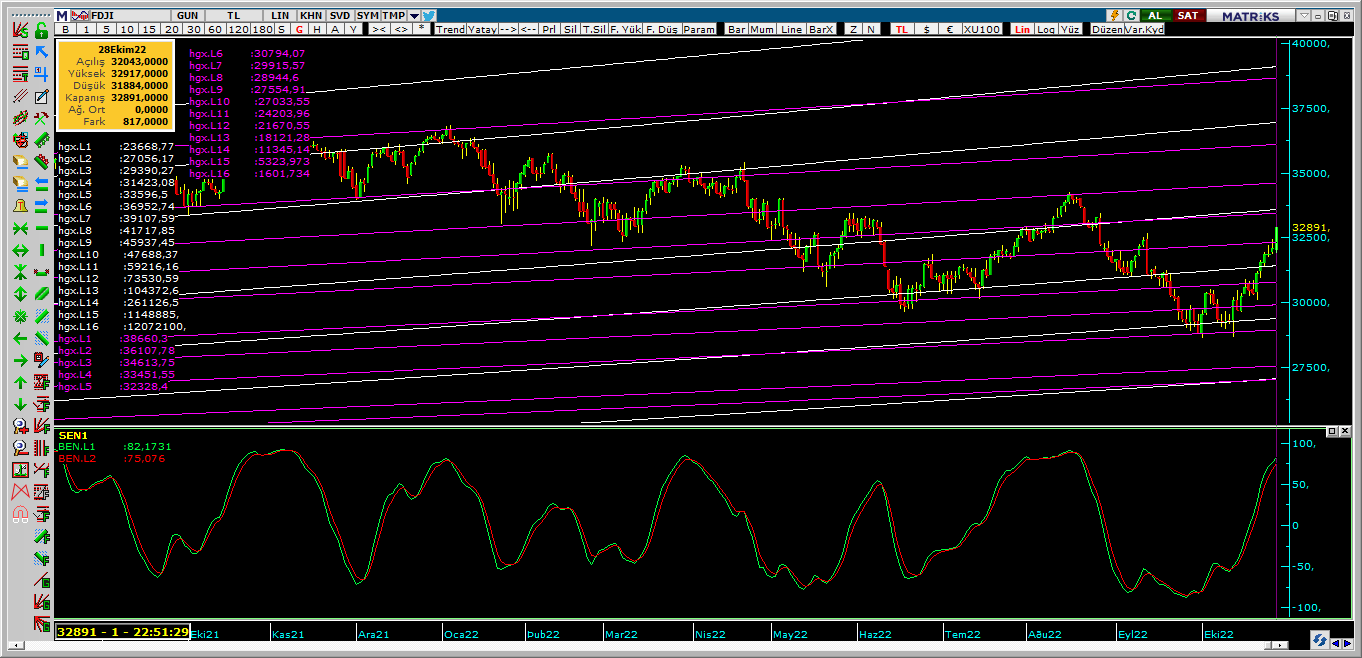Select the Log scale option
The image size is (1362, 658).
[x=1046, y=29]
